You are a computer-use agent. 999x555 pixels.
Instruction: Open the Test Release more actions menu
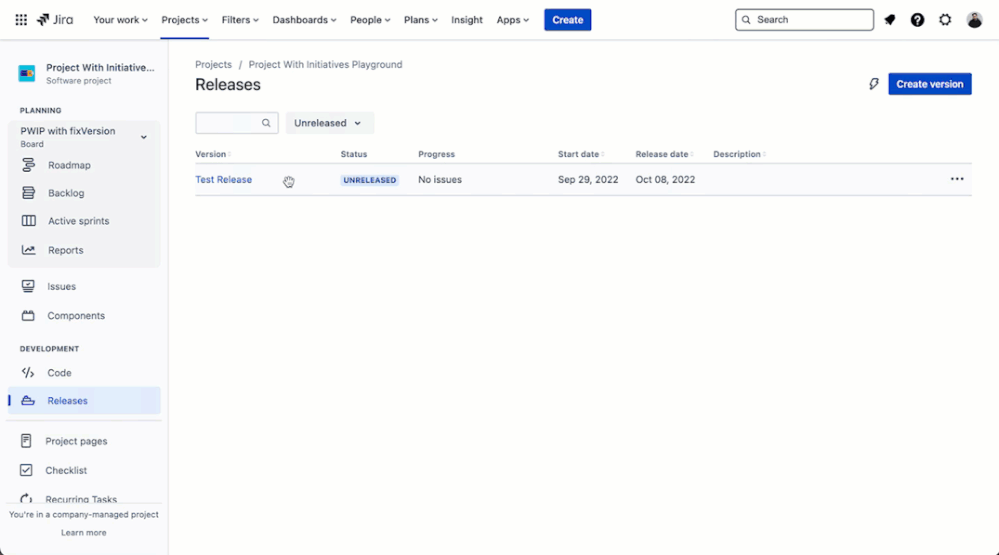(957, 179)
